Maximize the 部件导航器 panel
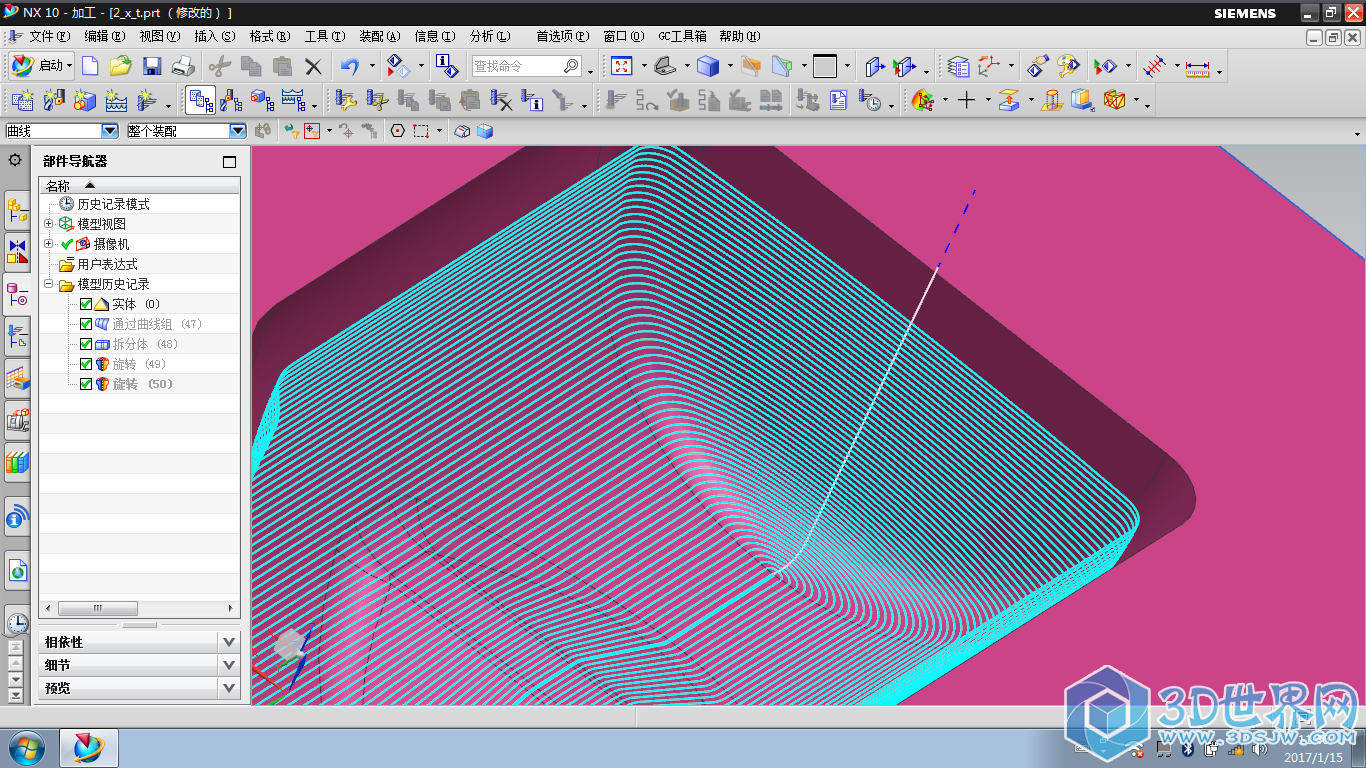 pyautogui.click(x=229, y=161)
